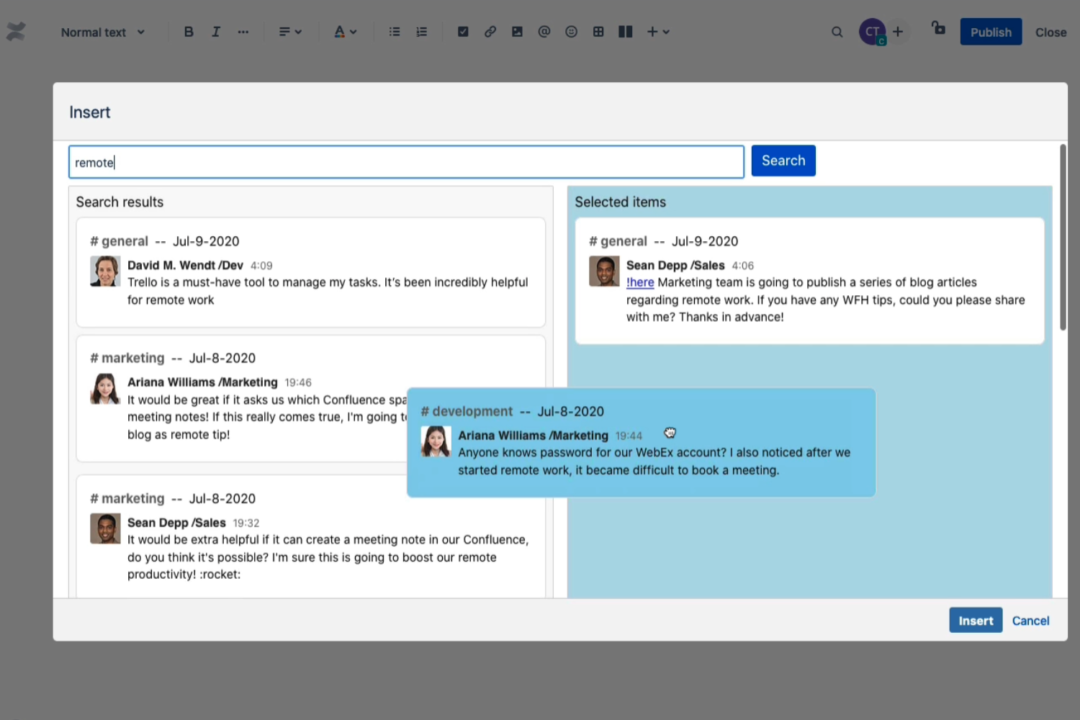This screenshot has width=1080, height=720.
Task: Open page restrictions via the lock icon
Action: point(937,31)
